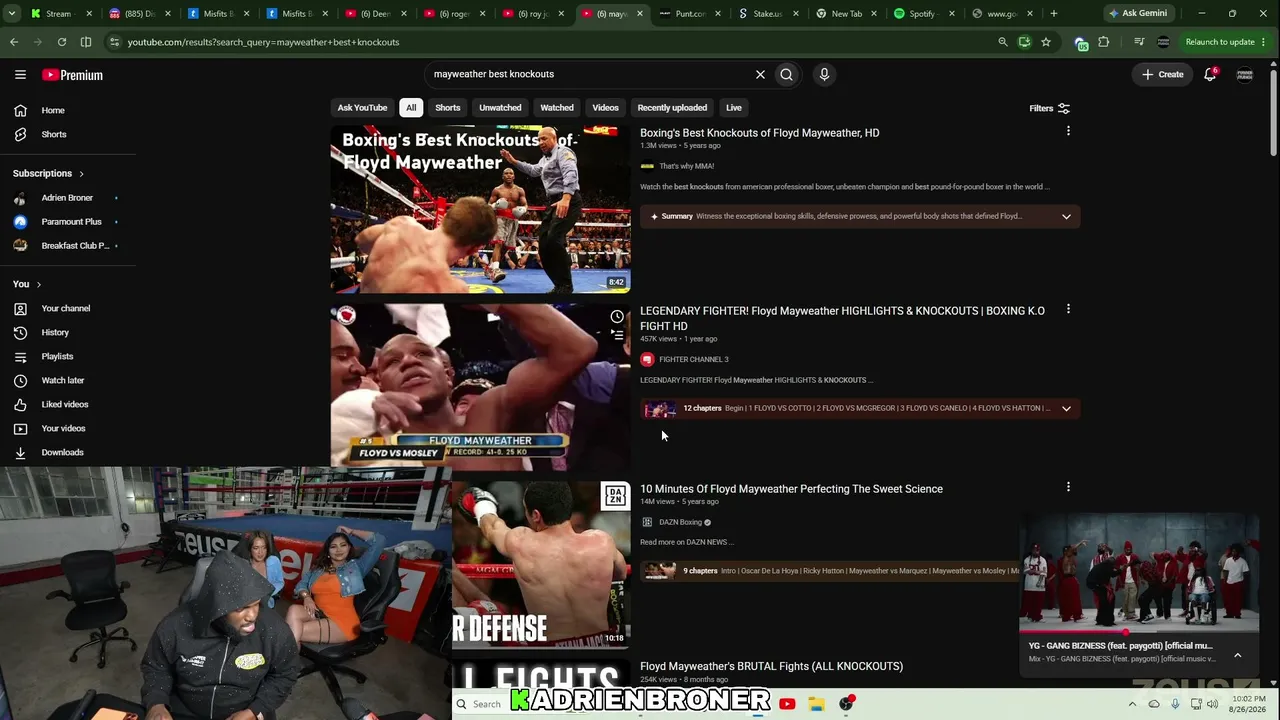Open the That's why MMA! channel
Viewport: 1280px width, 720px height.
click(686, 166)
